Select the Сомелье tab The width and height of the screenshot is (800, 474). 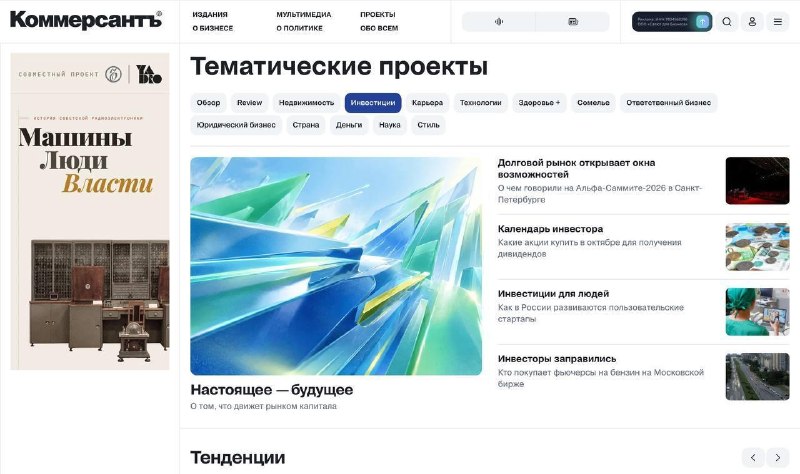click(593, 103)
